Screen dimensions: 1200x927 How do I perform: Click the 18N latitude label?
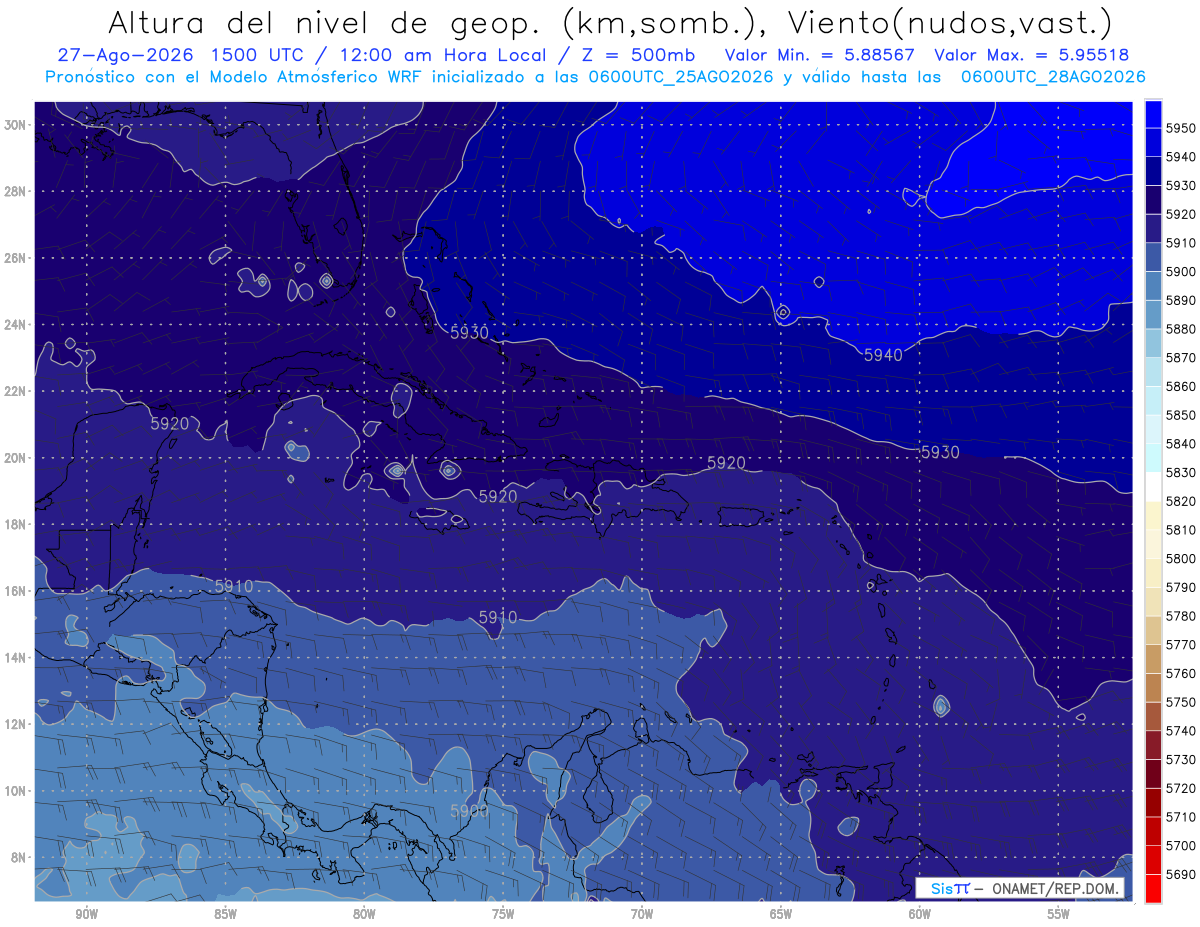point(14,524)
